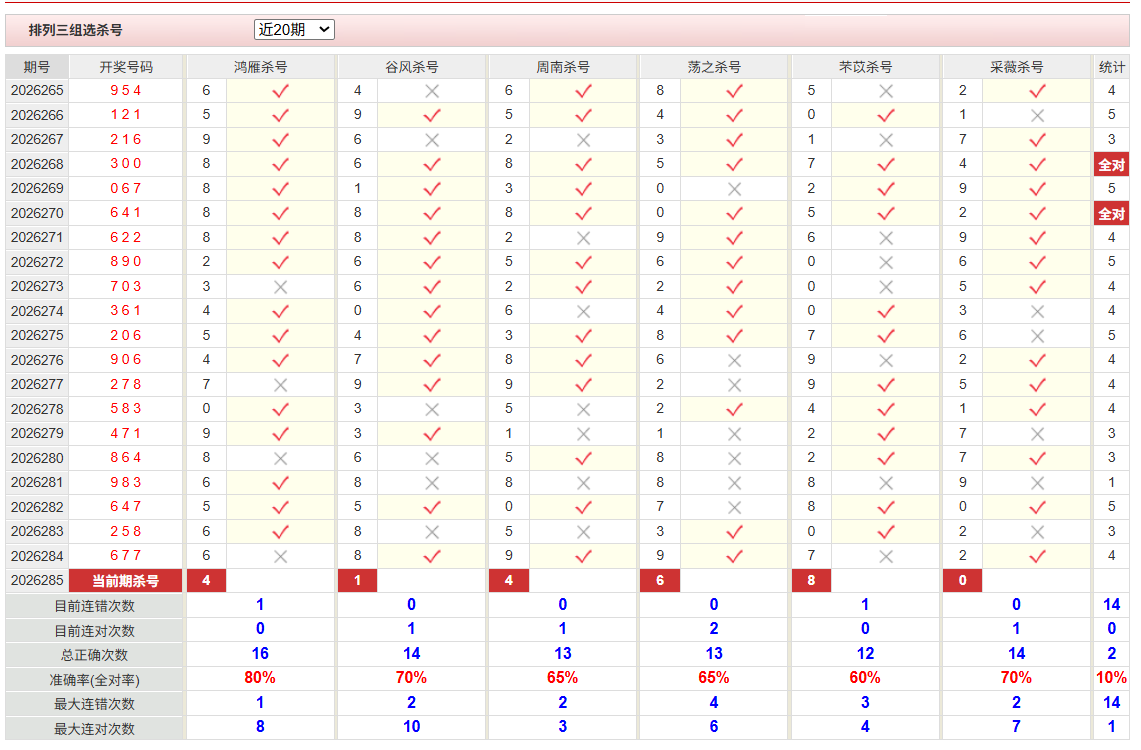Click 谷风 check mark in row 2026279

(432, 434)
